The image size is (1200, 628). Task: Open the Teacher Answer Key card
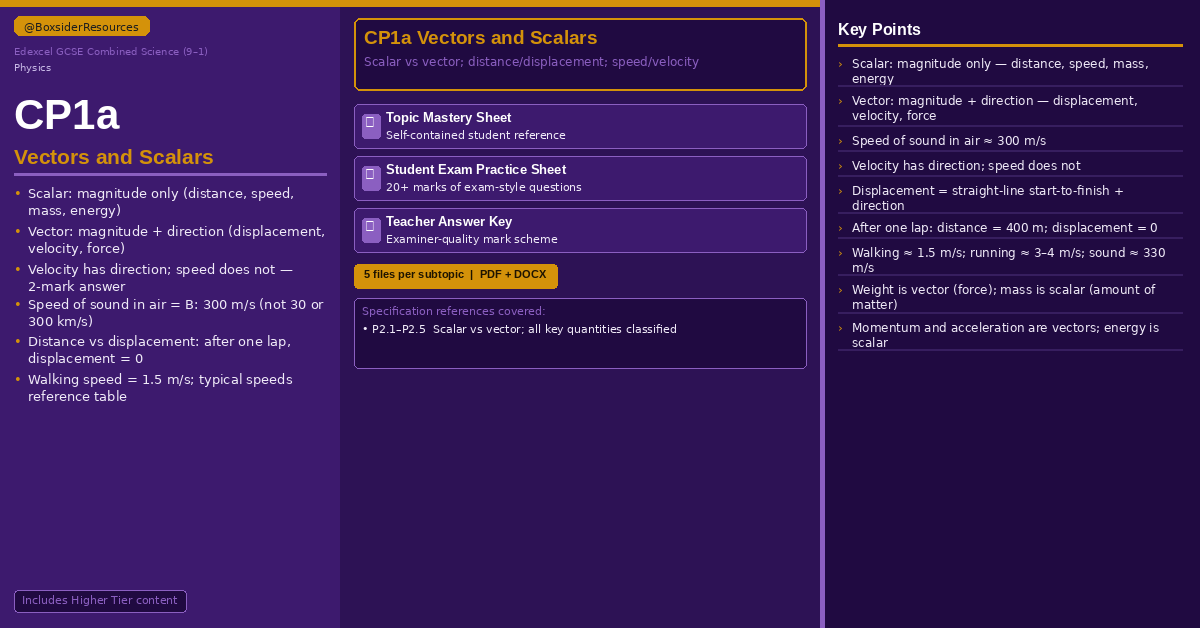[580, 230]
